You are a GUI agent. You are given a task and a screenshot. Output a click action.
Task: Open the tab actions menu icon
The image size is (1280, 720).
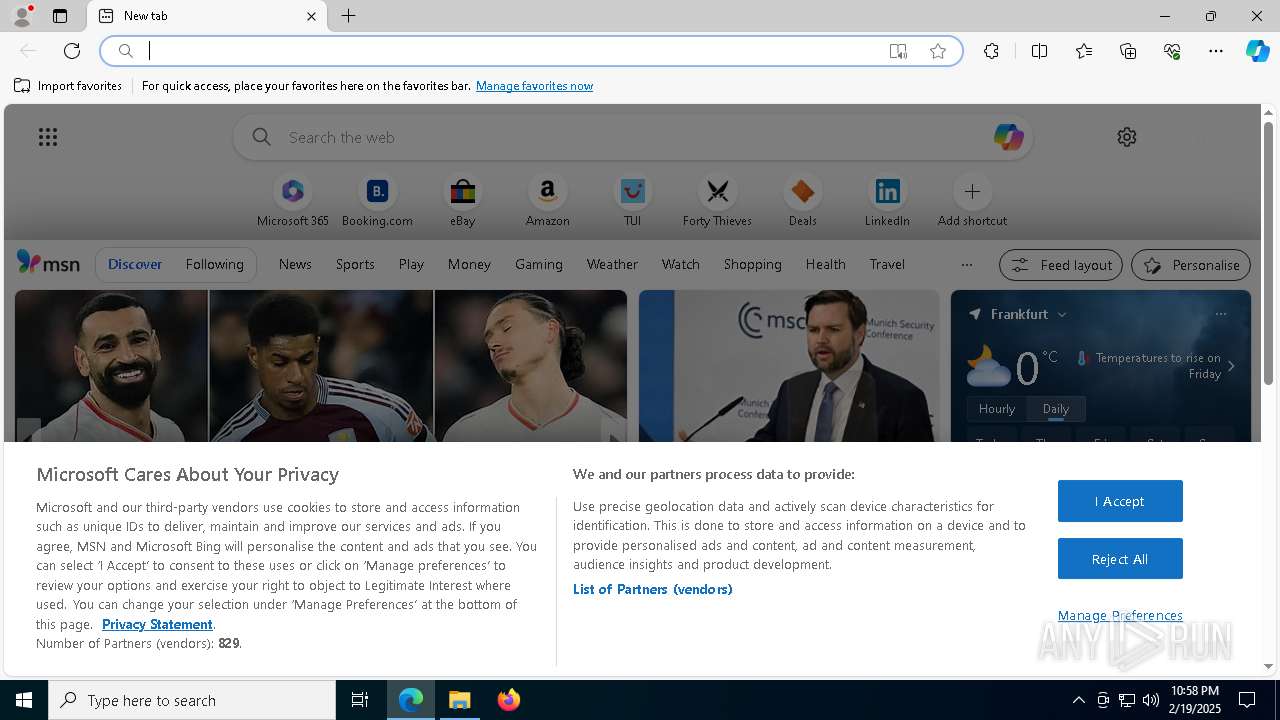[x=60, y=16]
